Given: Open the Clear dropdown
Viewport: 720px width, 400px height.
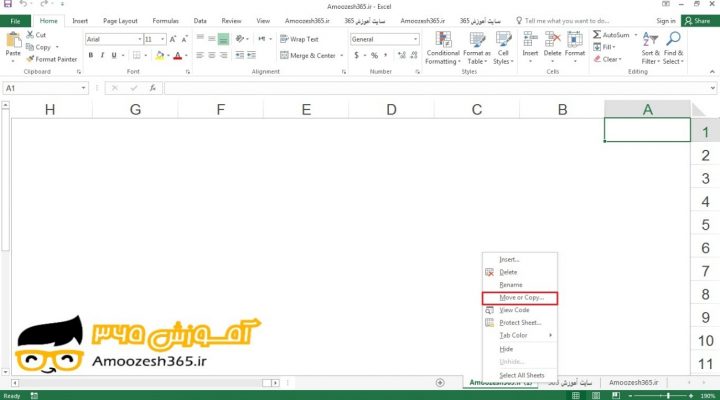Looking at the screenshot, I should (x=608, y=59).
